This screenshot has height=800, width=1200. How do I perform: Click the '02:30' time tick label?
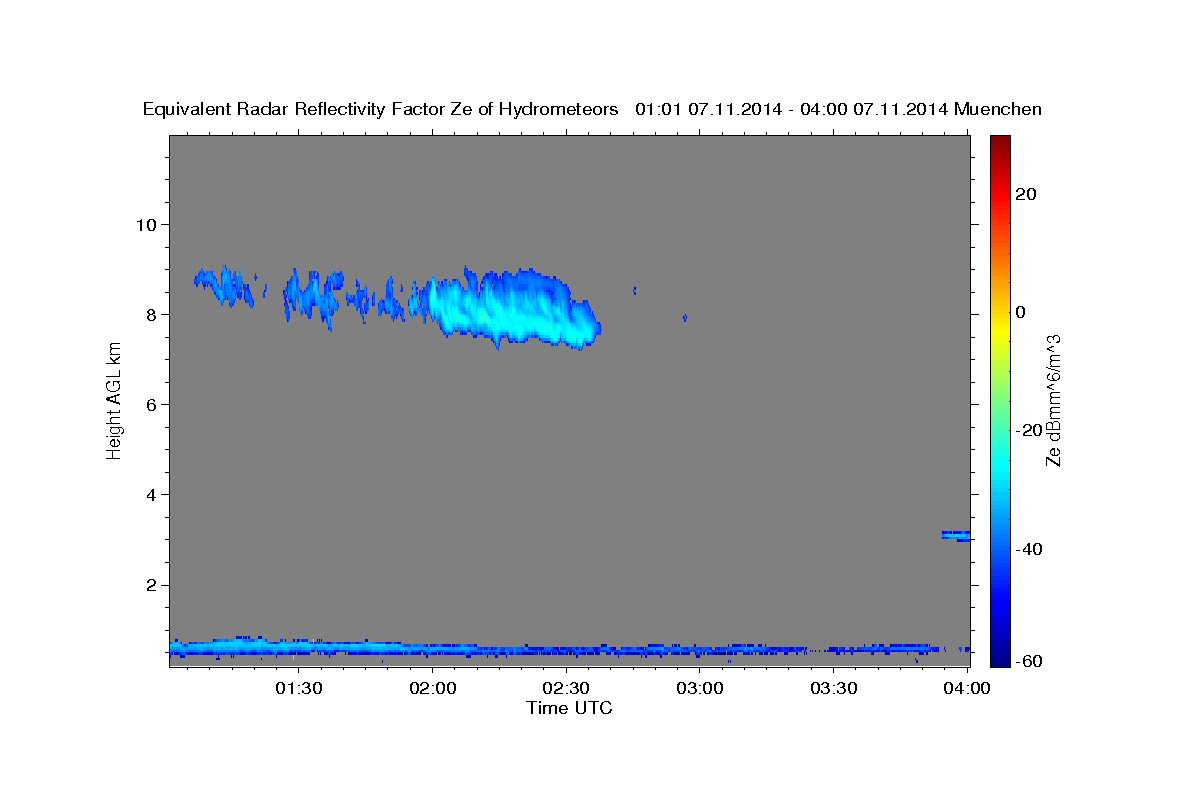[x=567, y=688]
